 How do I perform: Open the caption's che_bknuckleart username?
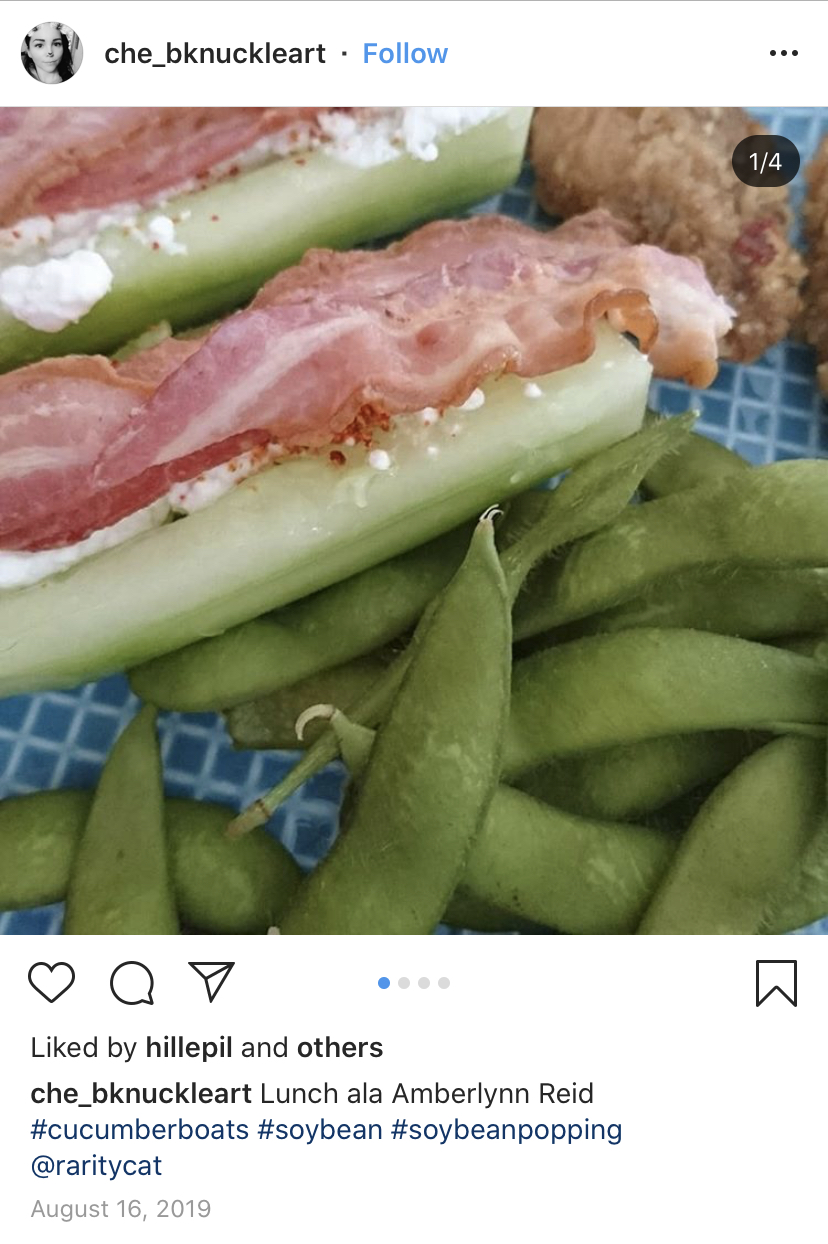pyautogui.click(x=141, y=1094)
